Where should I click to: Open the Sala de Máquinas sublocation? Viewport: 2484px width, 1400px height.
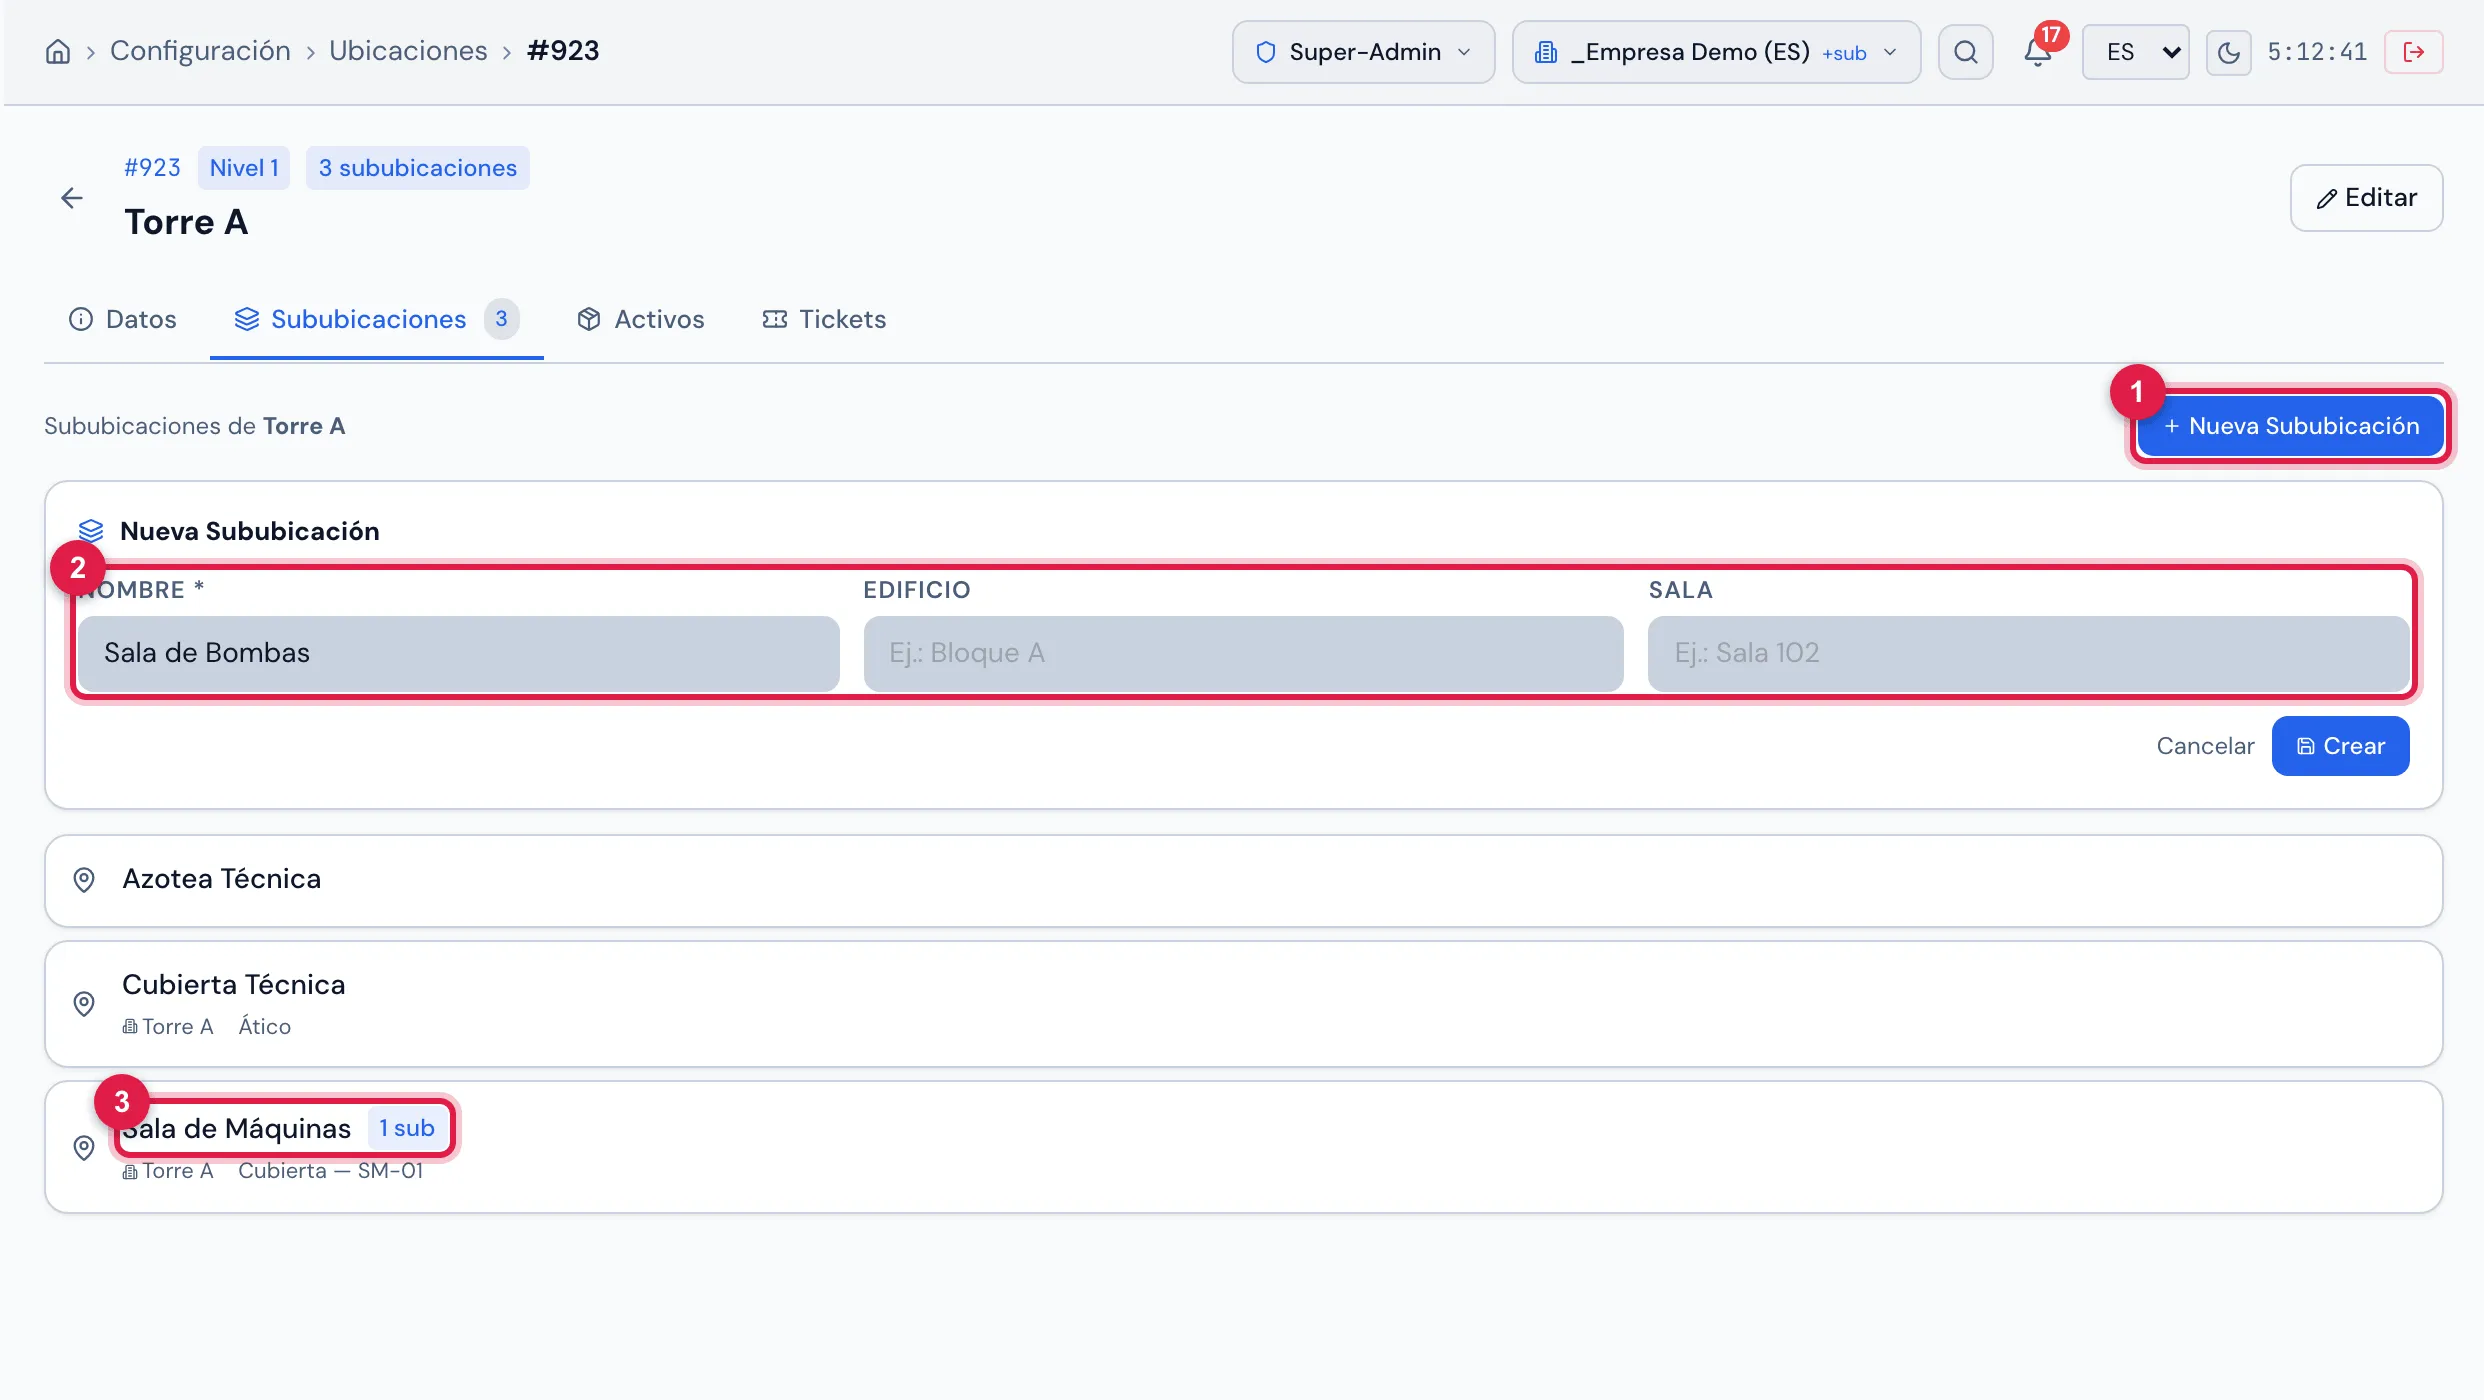coord(1243,1147)
